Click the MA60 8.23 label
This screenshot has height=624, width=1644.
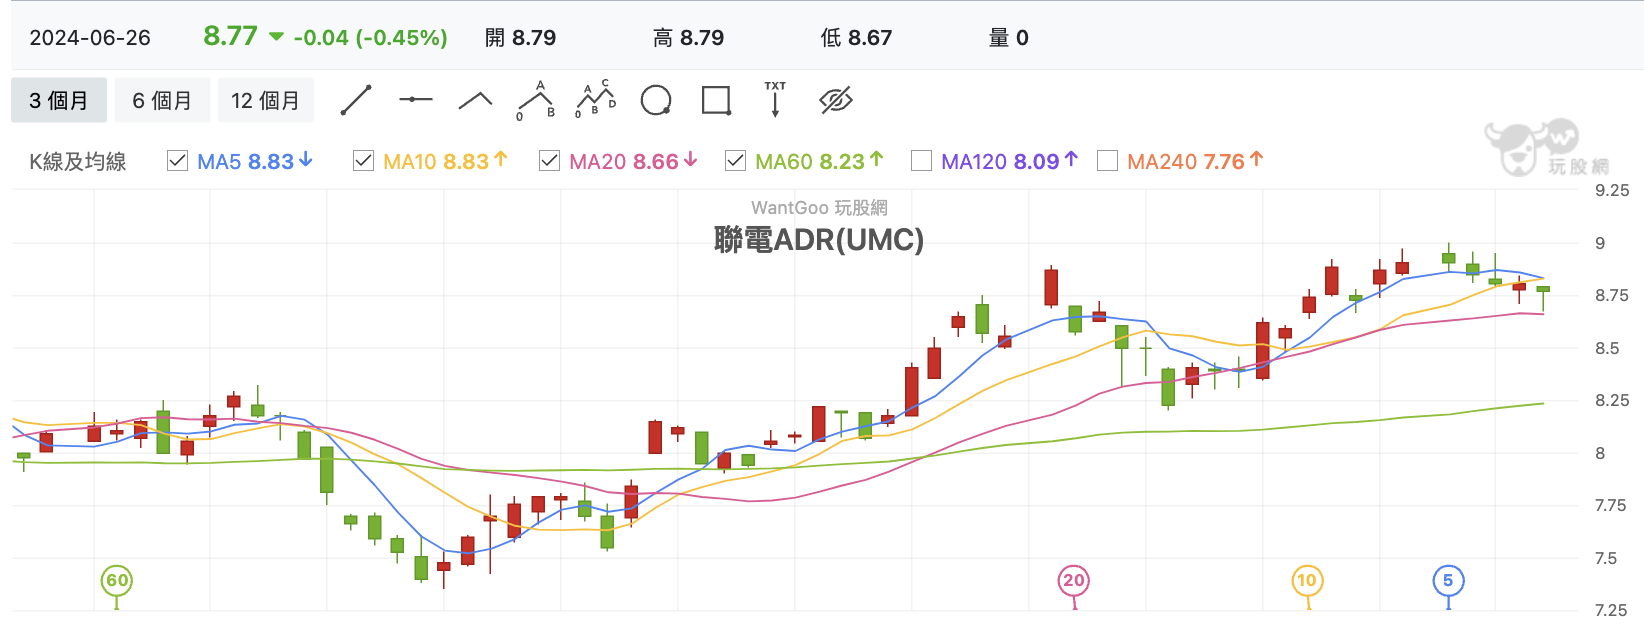(820, 161)
